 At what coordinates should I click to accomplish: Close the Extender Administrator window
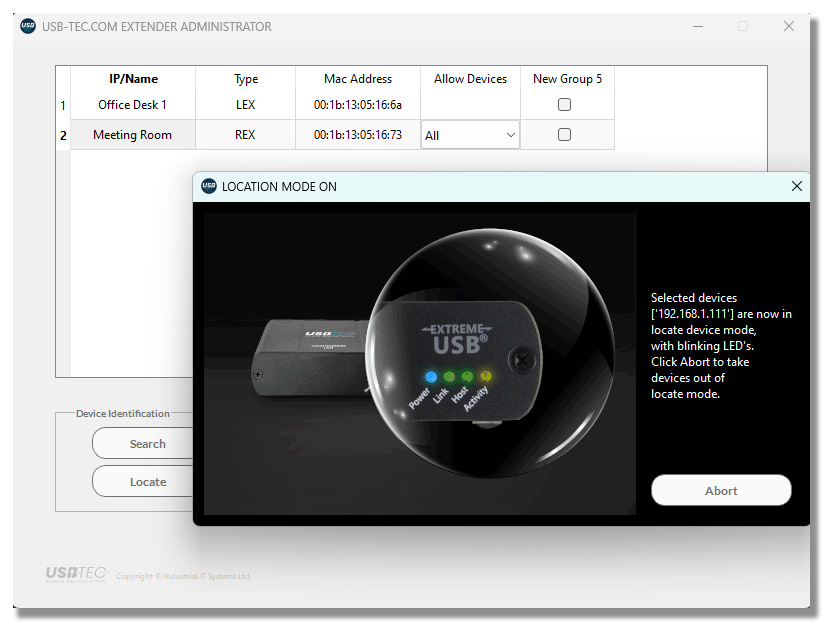(789, 26)
